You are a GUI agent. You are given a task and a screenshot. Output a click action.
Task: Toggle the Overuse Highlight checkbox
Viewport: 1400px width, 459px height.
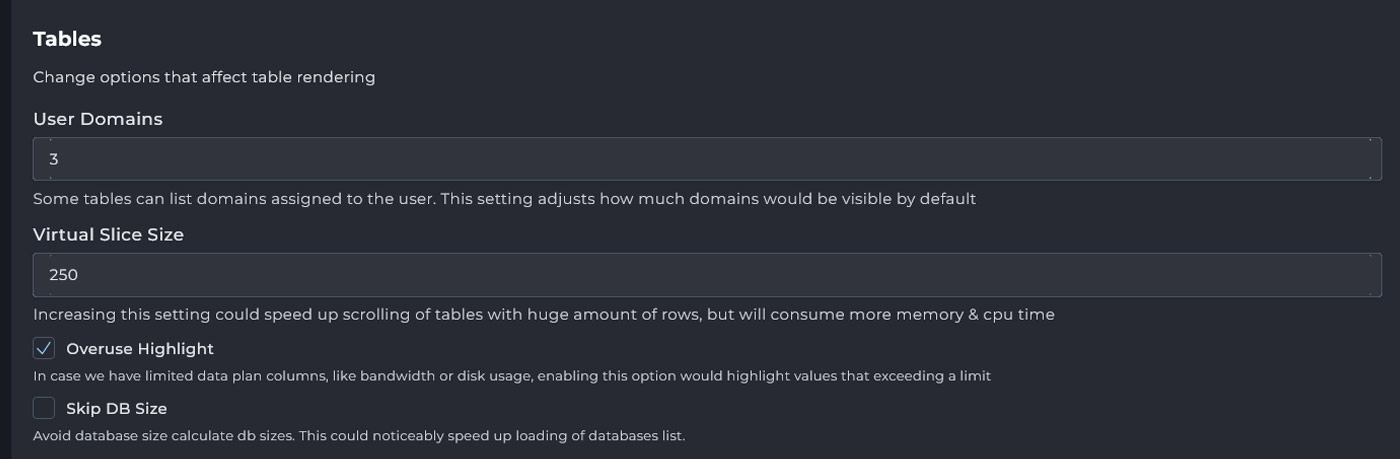click(x=44, y=348)
